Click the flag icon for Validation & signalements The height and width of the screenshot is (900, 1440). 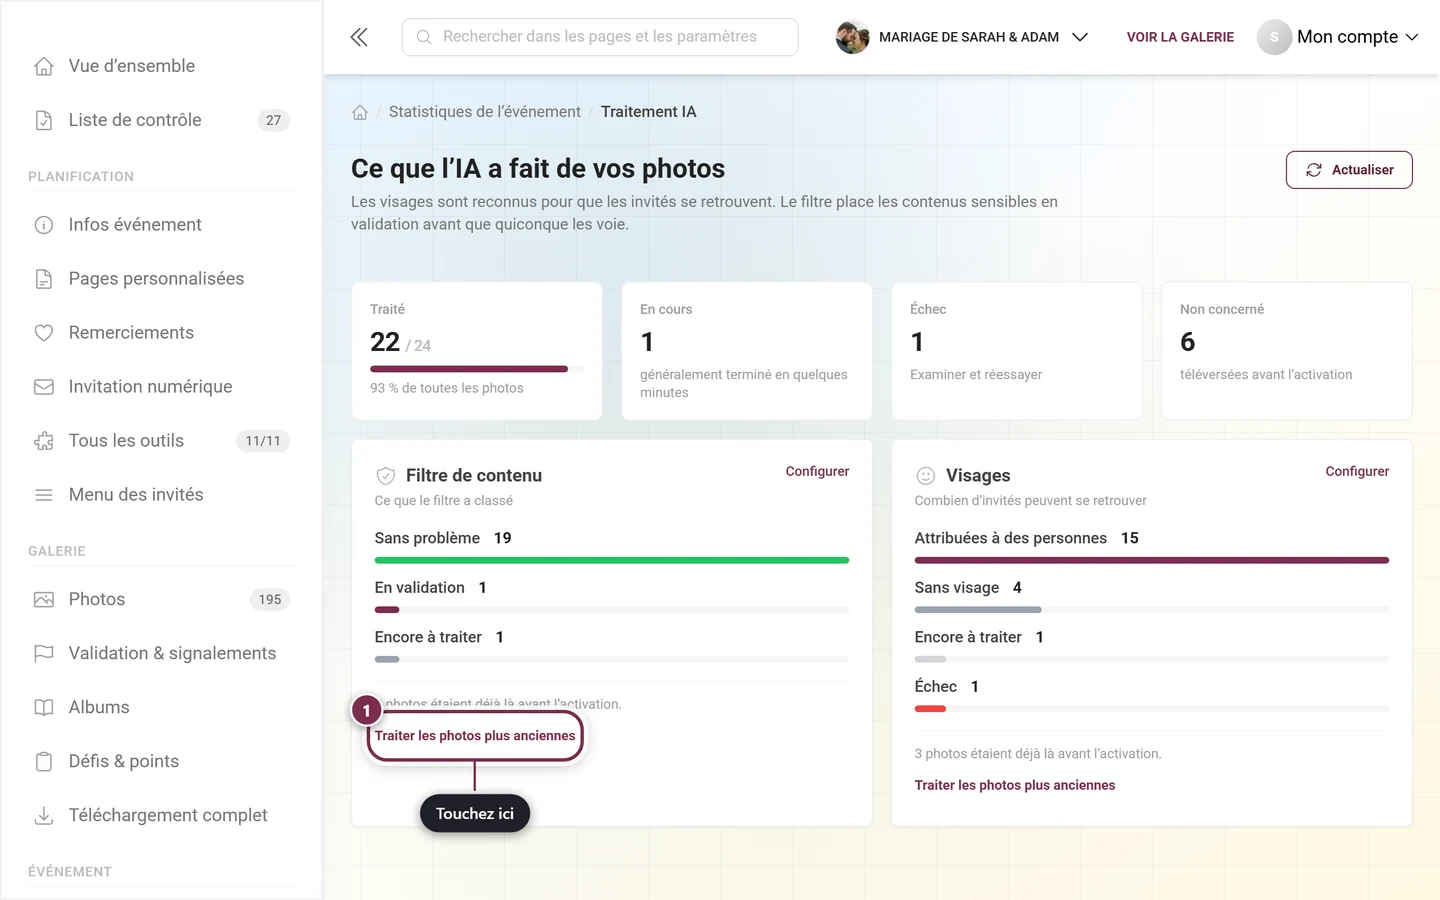pyautogui.click(x=44, y=654)
